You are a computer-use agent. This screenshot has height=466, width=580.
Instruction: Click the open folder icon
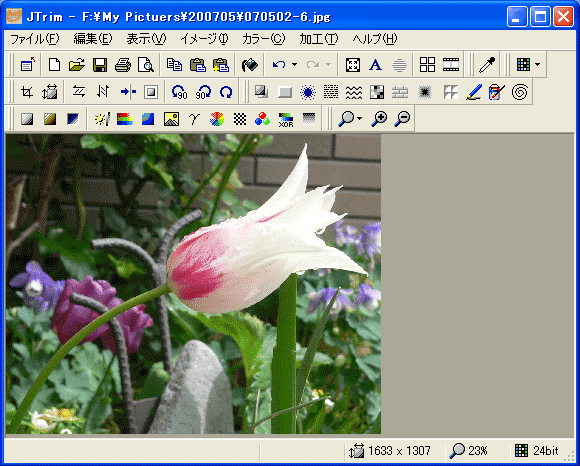[x=77, y=65]
